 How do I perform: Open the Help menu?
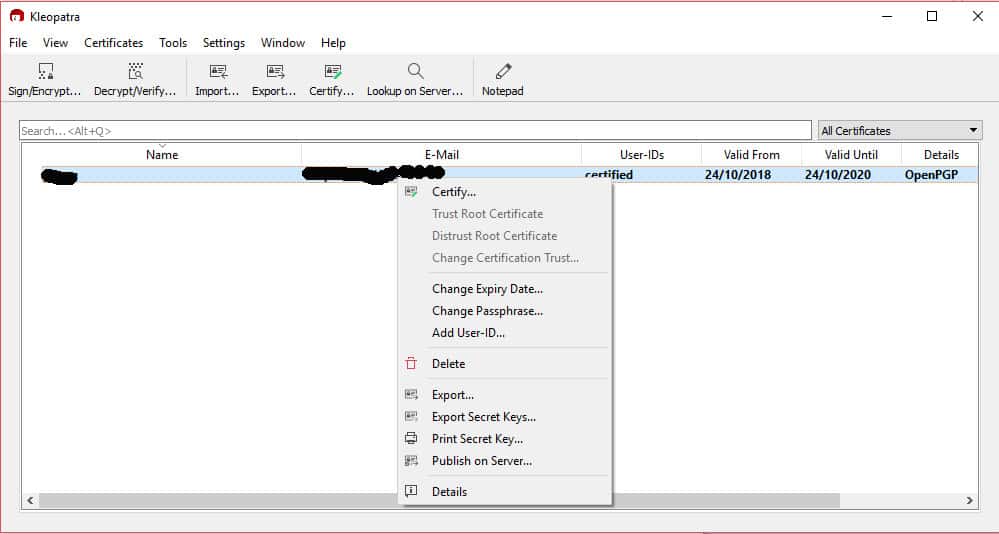[333, 43]
